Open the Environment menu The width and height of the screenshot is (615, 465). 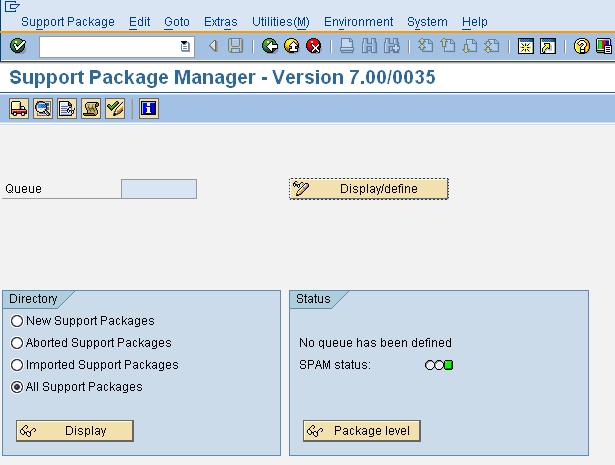358,22
